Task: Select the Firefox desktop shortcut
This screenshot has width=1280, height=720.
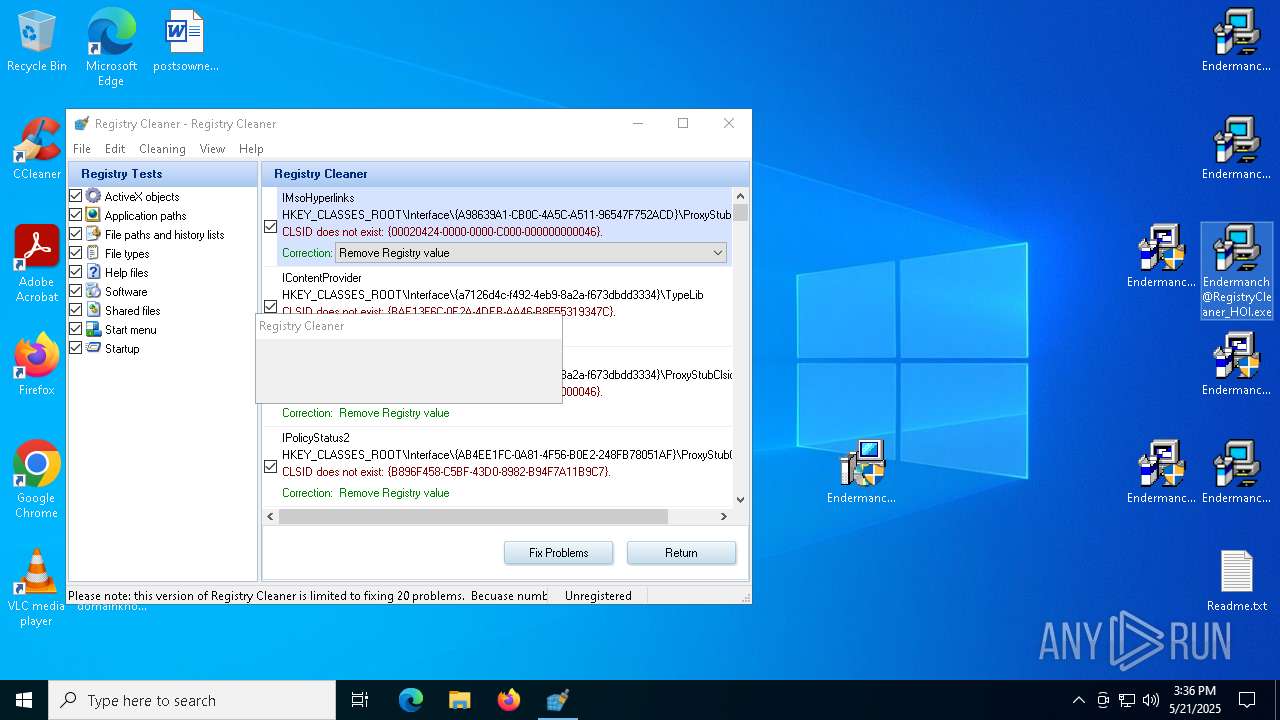Action: click(x=37, y=366)
